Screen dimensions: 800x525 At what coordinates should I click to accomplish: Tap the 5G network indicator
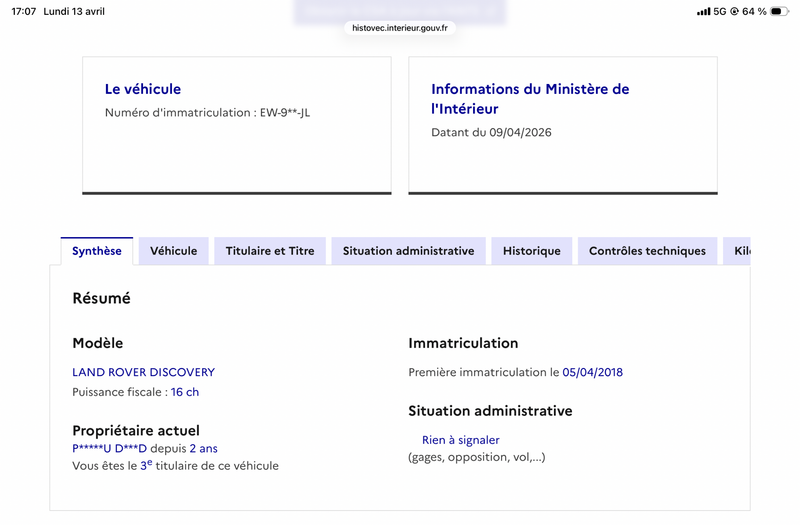pos(720,11)
